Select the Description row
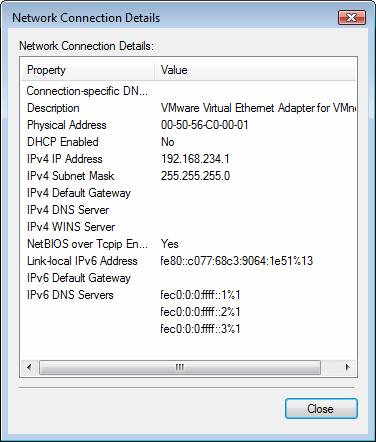Image resolution: width=376 pixels, height=442 pixels. pos(189,108)
